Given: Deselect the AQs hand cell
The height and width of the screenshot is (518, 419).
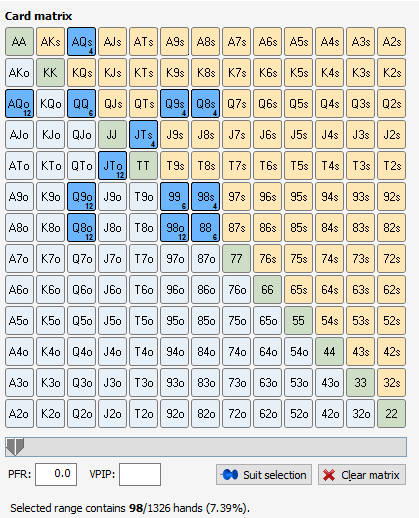Looking at the screenshot, I should tap(81, 42).
